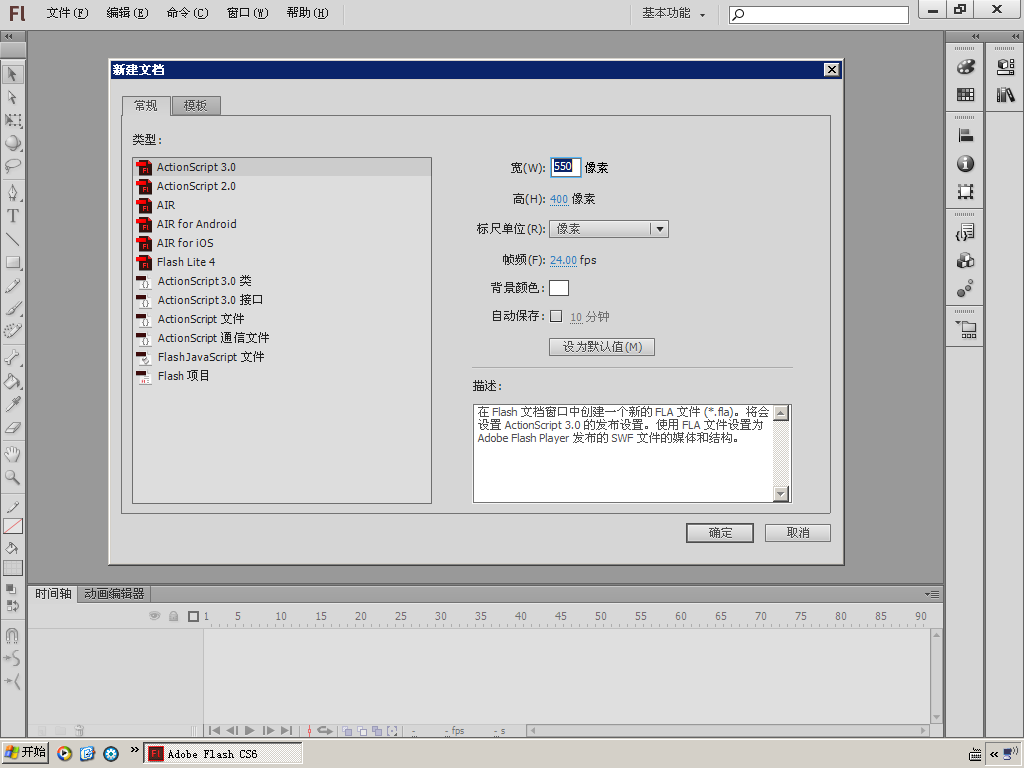Select the Deco tool
The width and height of the screenshot is (1024, 768).
click(12, 331)
